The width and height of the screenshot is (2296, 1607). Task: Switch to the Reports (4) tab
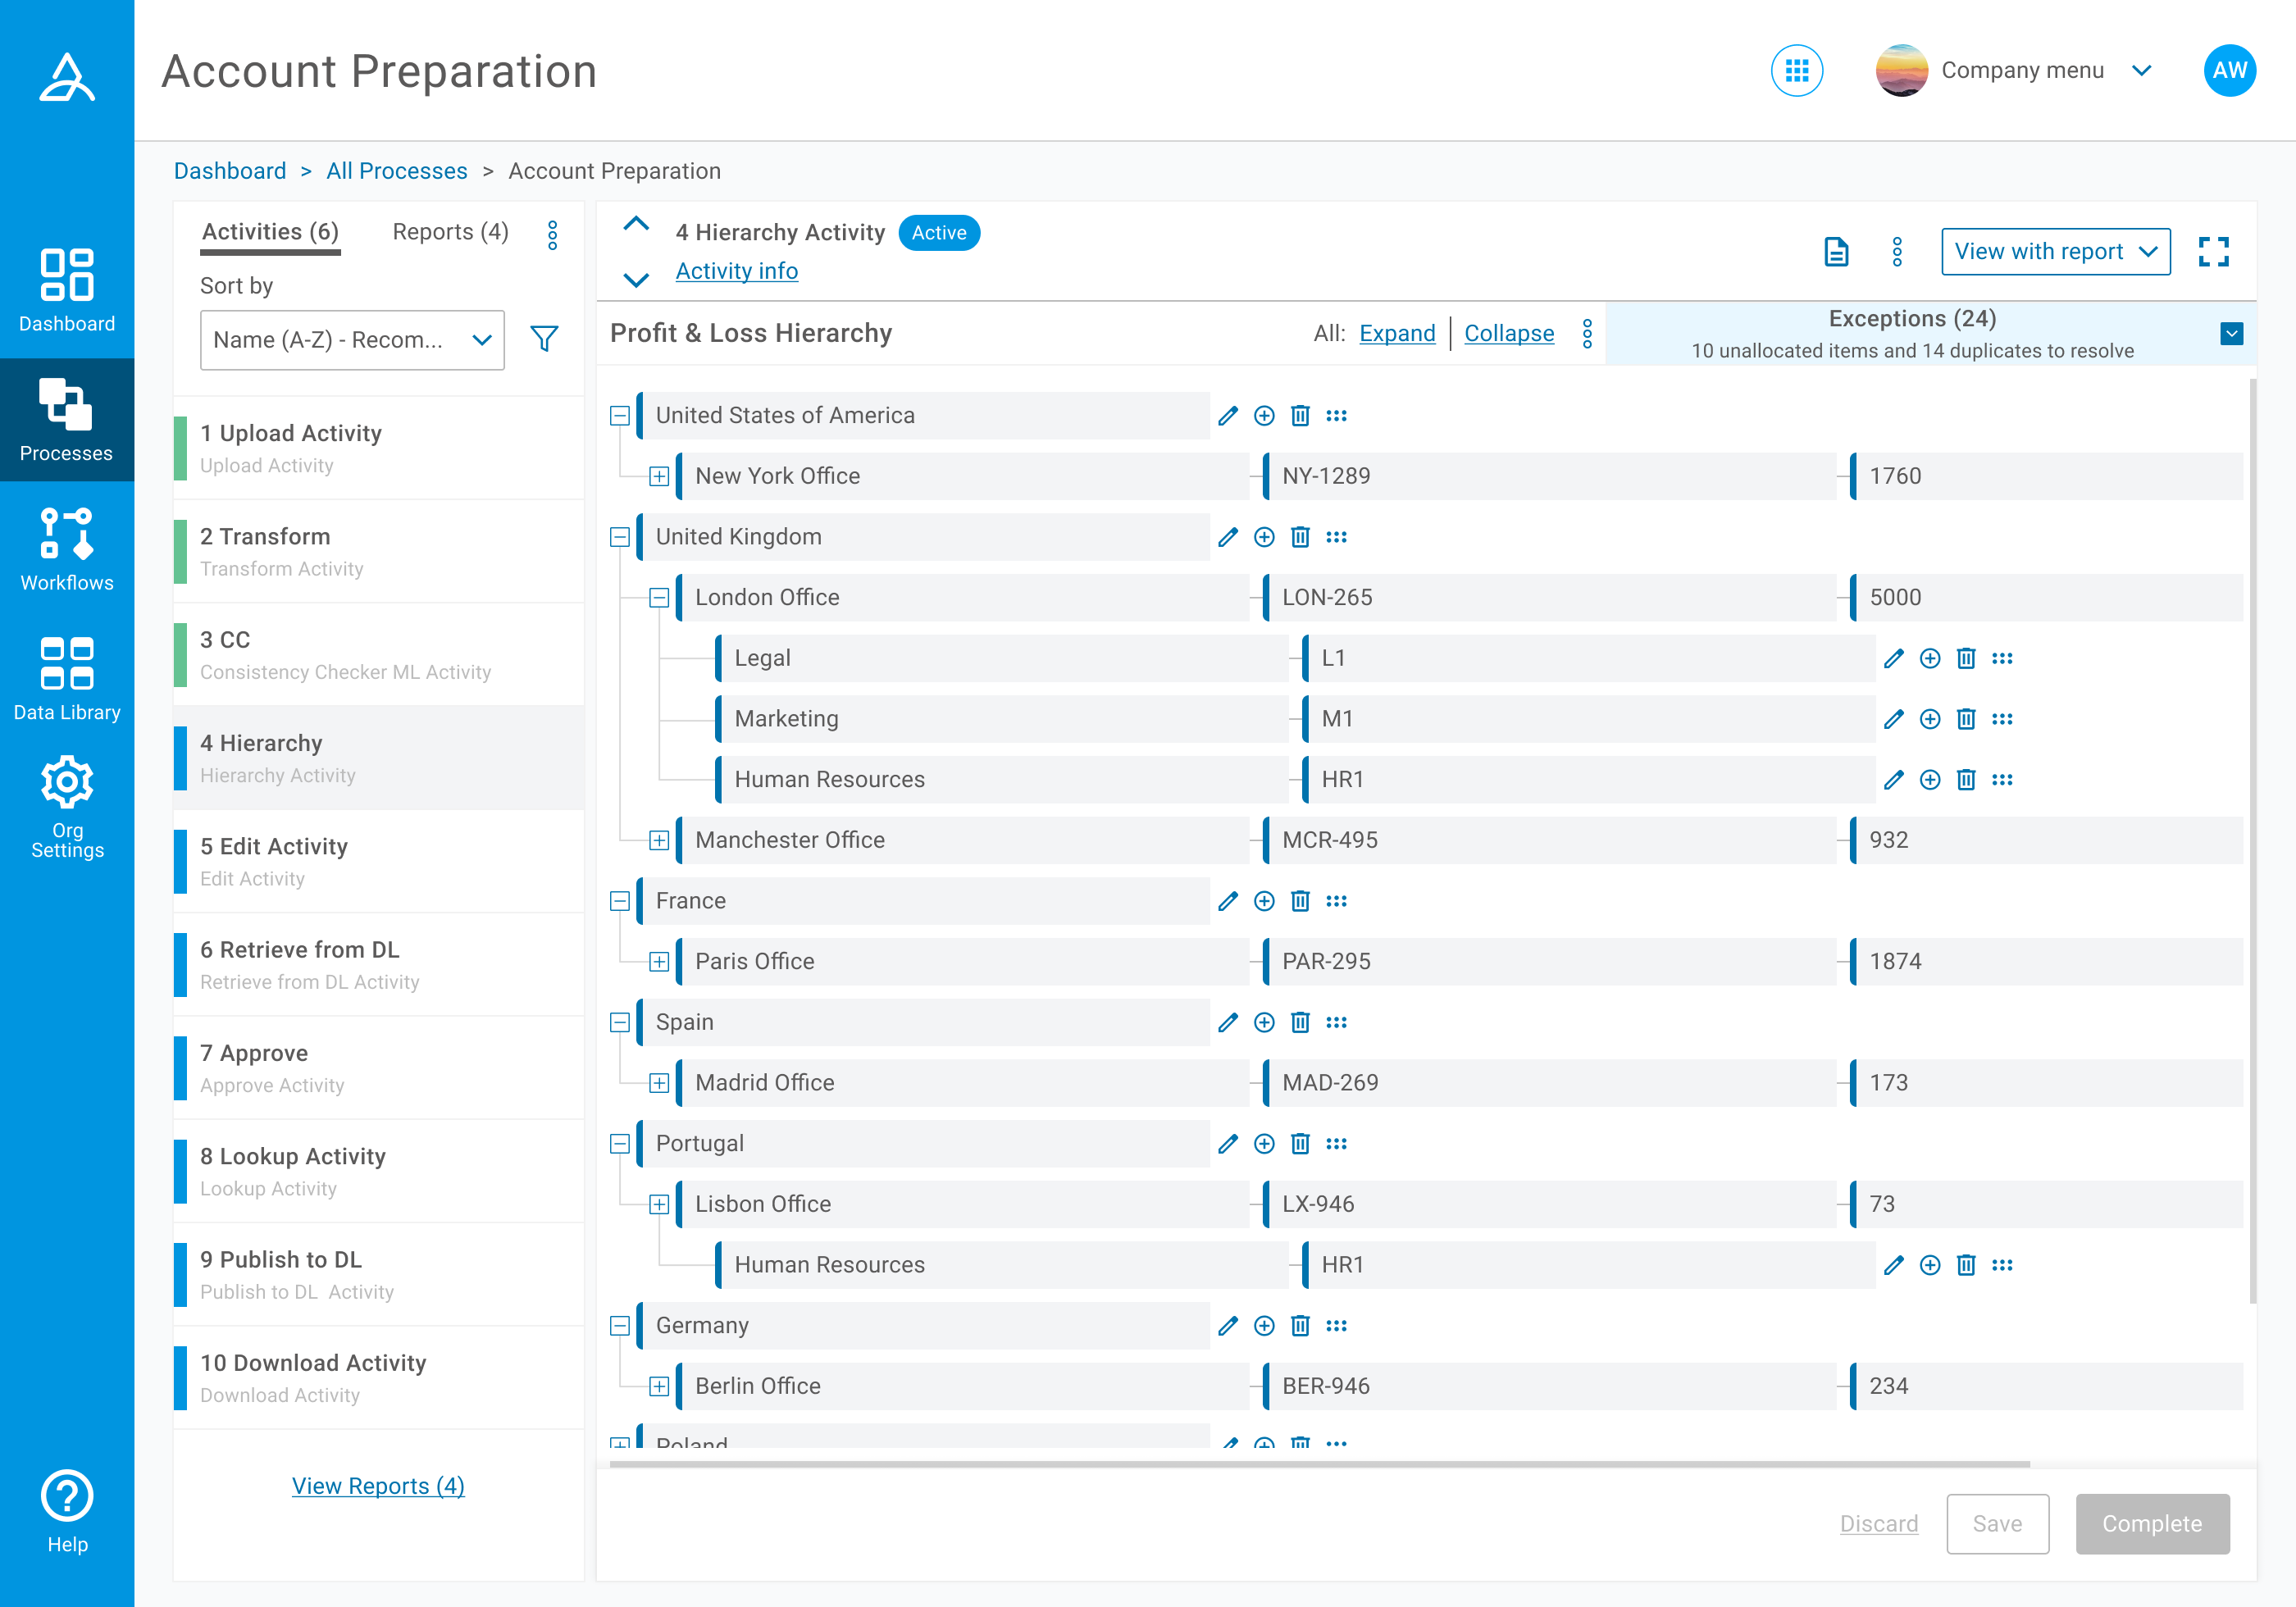pos(450,232)
